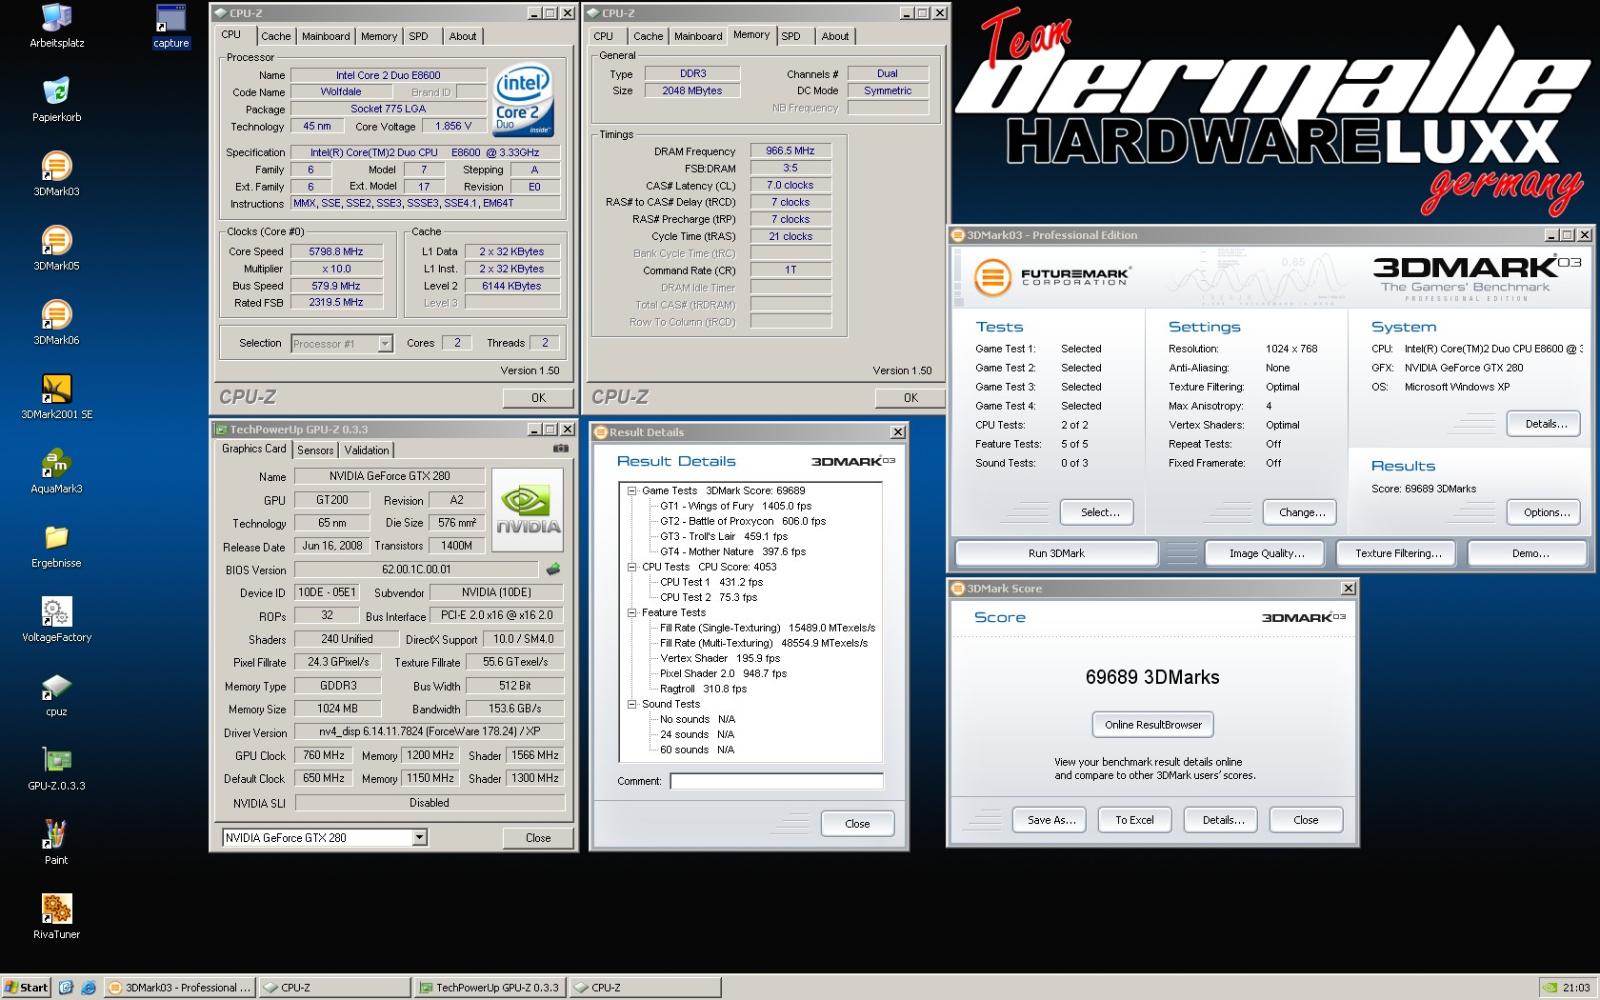Image resolution: width=1600 pixels, height=1000 pixels.
Task: Open the Papierkorb recycle bin
Action: click(57, 100)
